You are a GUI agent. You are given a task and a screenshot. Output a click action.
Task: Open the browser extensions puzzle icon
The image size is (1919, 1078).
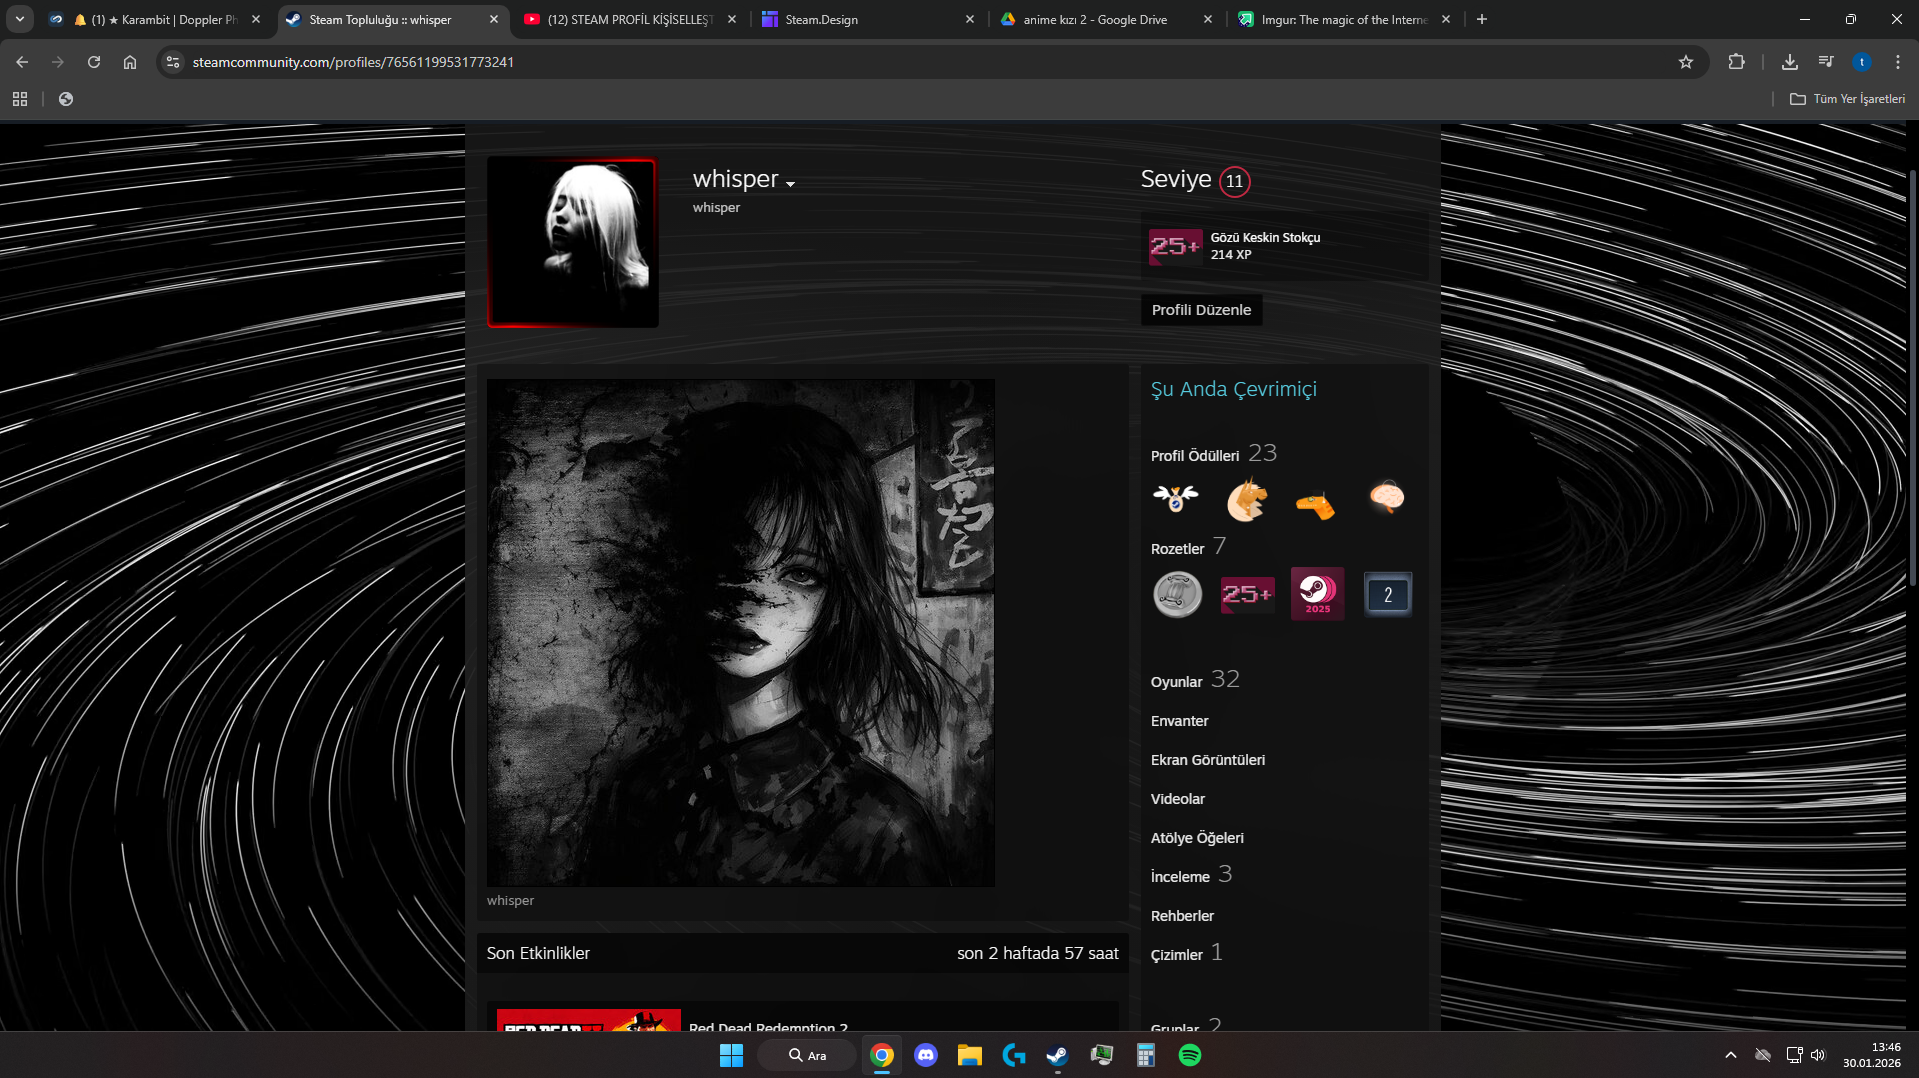[x=1736, y=62]
